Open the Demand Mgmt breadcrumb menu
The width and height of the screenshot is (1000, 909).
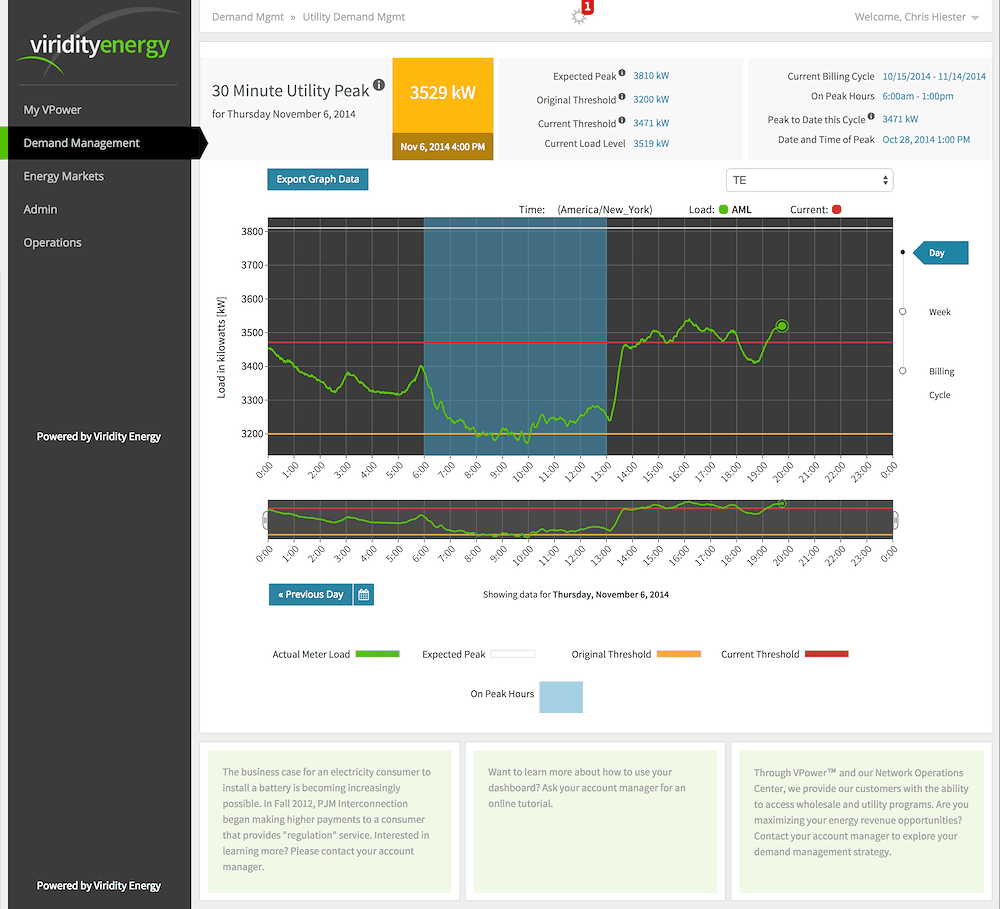click(x=247, y=16)
